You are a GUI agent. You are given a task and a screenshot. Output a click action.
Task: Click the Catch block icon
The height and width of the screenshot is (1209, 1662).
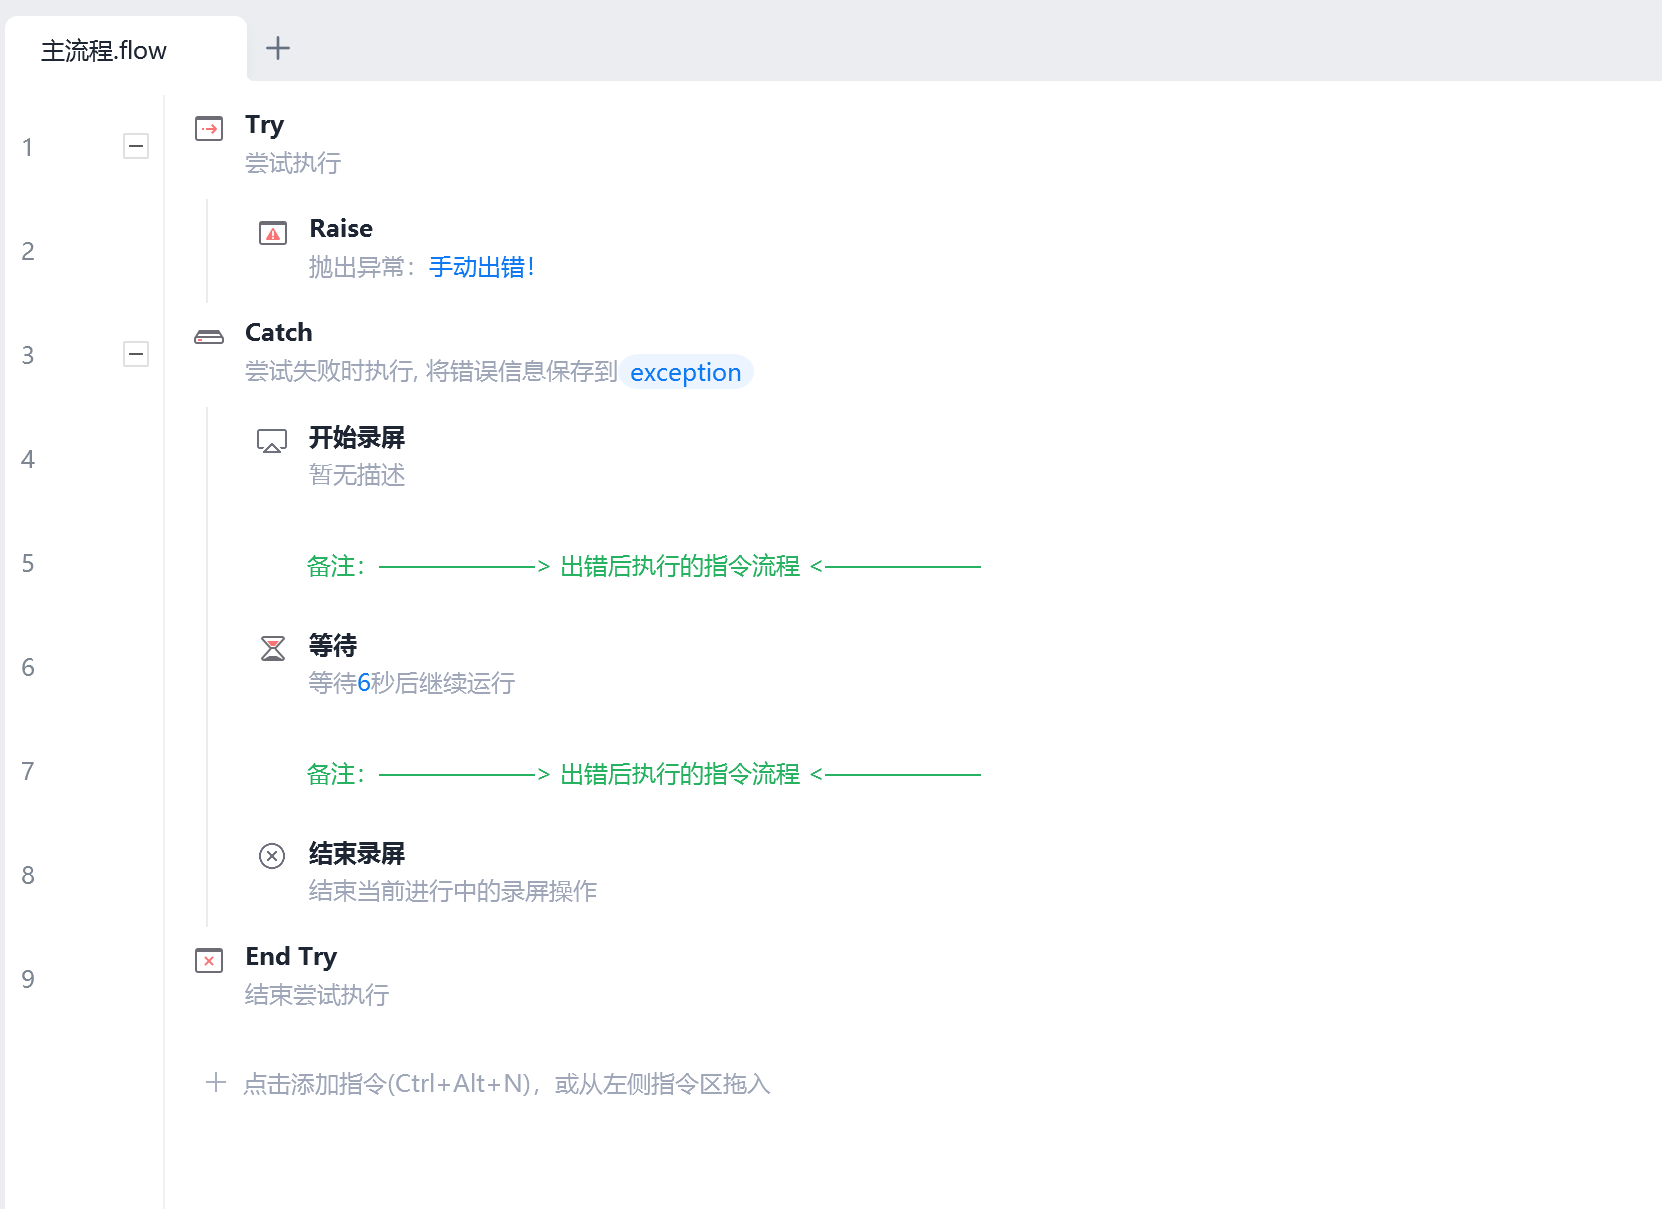(209, 337)
